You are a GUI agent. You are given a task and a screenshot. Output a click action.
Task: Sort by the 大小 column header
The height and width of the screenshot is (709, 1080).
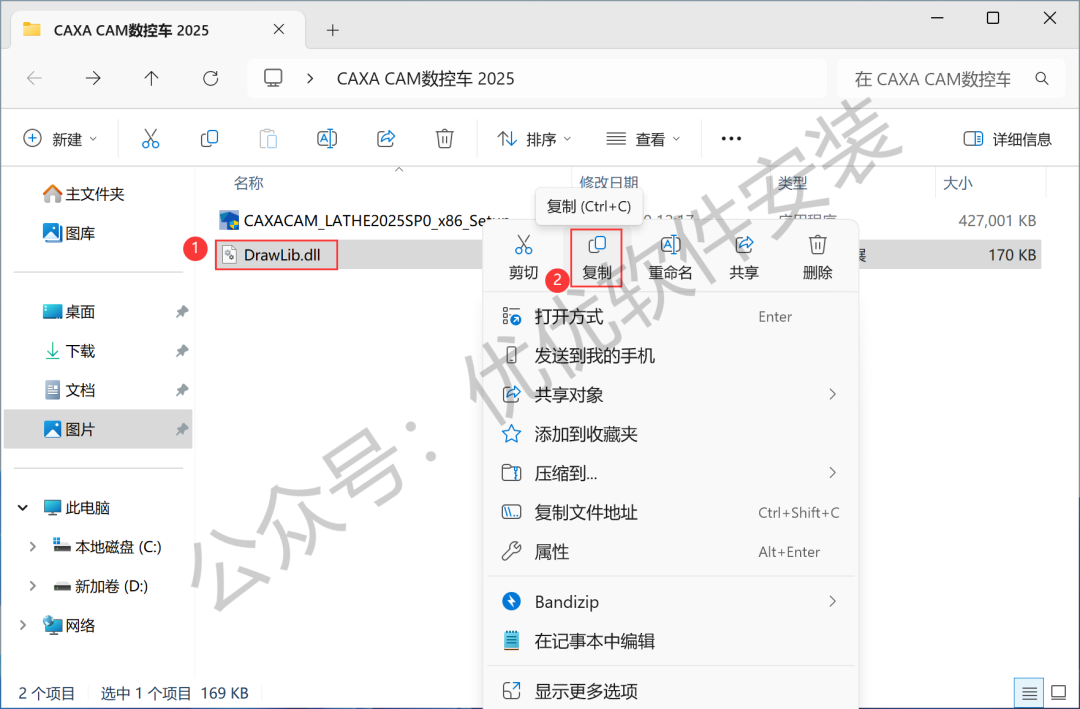[957, 183]
